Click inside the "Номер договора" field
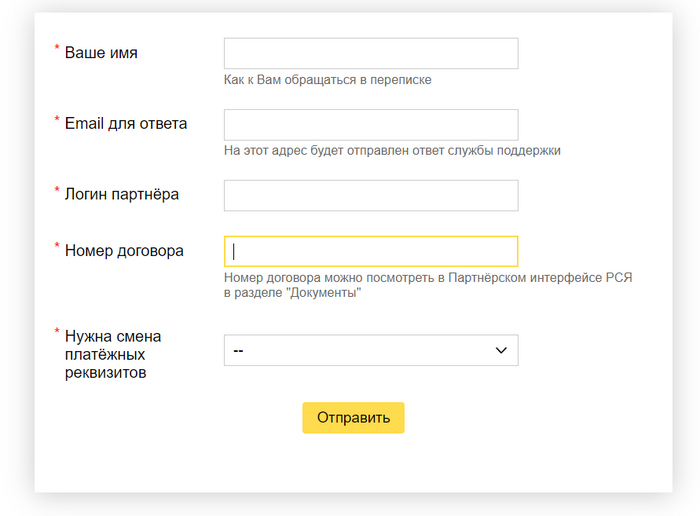The width and height of the screenshot is (700, 516). point(370,252)
